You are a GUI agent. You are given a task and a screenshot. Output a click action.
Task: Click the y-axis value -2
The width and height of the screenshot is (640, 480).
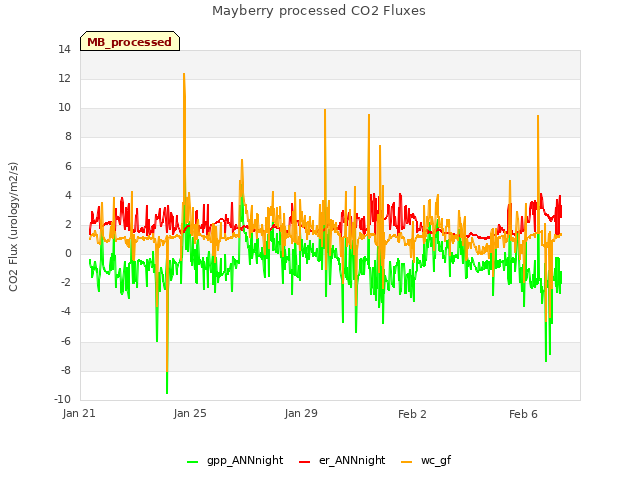[x=66, y=283]
